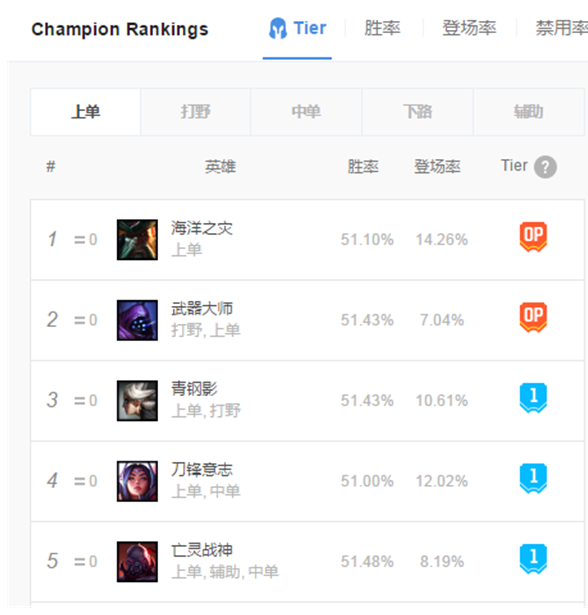The width and height of the screenshot is (588, 615).
Task: Click the 海洋之灾 champion portrait
Action: 137,240
